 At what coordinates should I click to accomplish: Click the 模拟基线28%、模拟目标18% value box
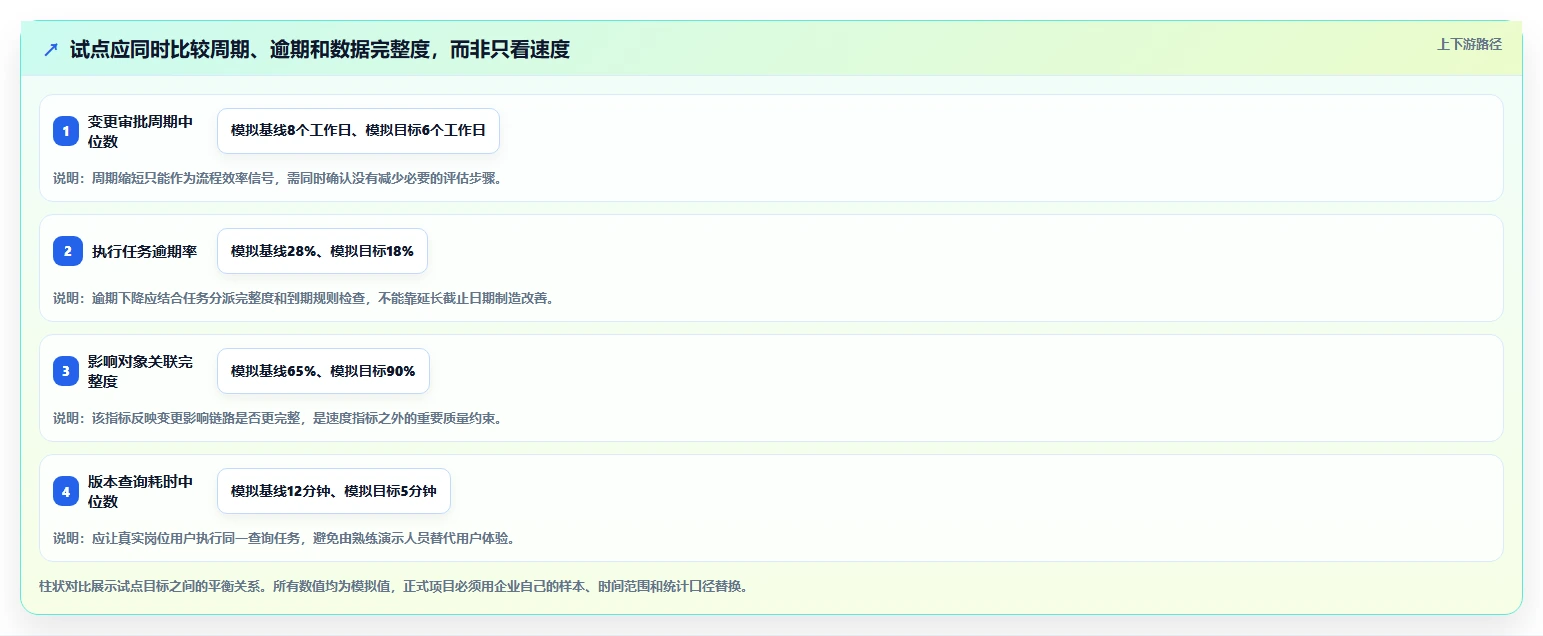pyautogui.click(x=322, y=251)
